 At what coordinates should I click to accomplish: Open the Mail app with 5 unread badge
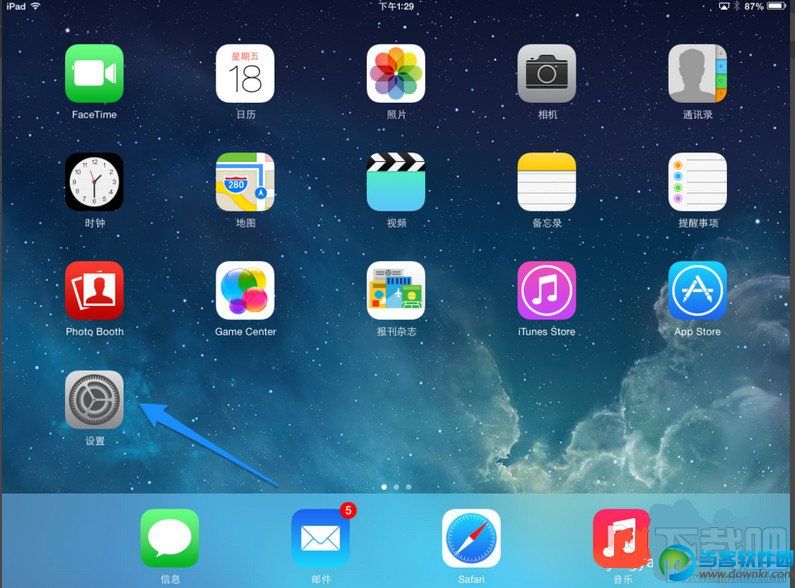click(320, 538)
